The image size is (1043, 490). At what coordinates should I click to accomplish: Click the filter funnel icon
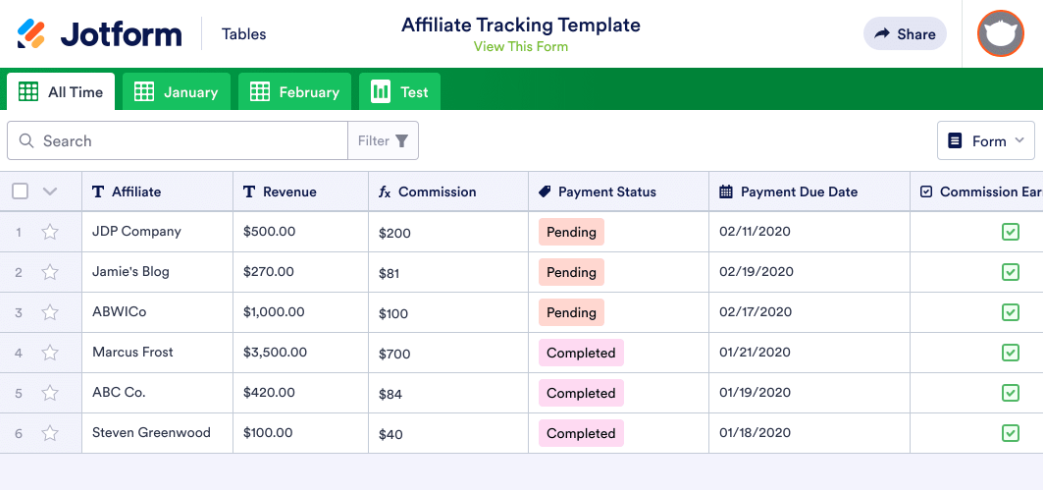coord(402,141)
